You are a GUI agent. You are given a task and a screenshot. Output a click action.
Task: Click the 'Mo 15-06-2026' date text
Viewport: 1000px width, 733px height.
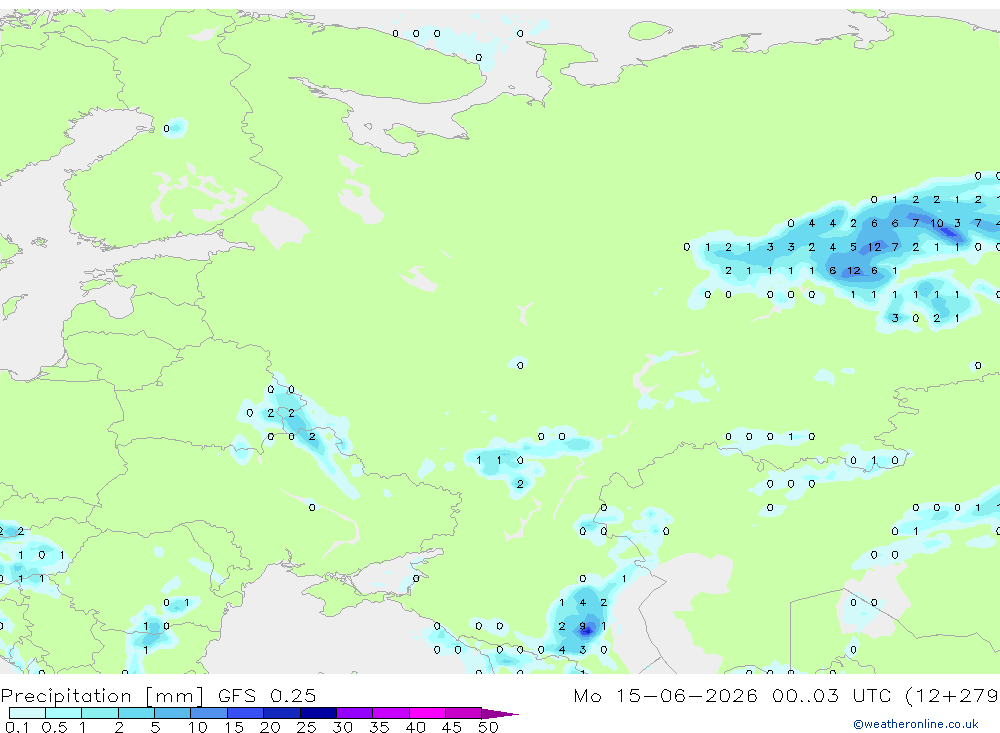pyautogui.click(x=665, y=695)
